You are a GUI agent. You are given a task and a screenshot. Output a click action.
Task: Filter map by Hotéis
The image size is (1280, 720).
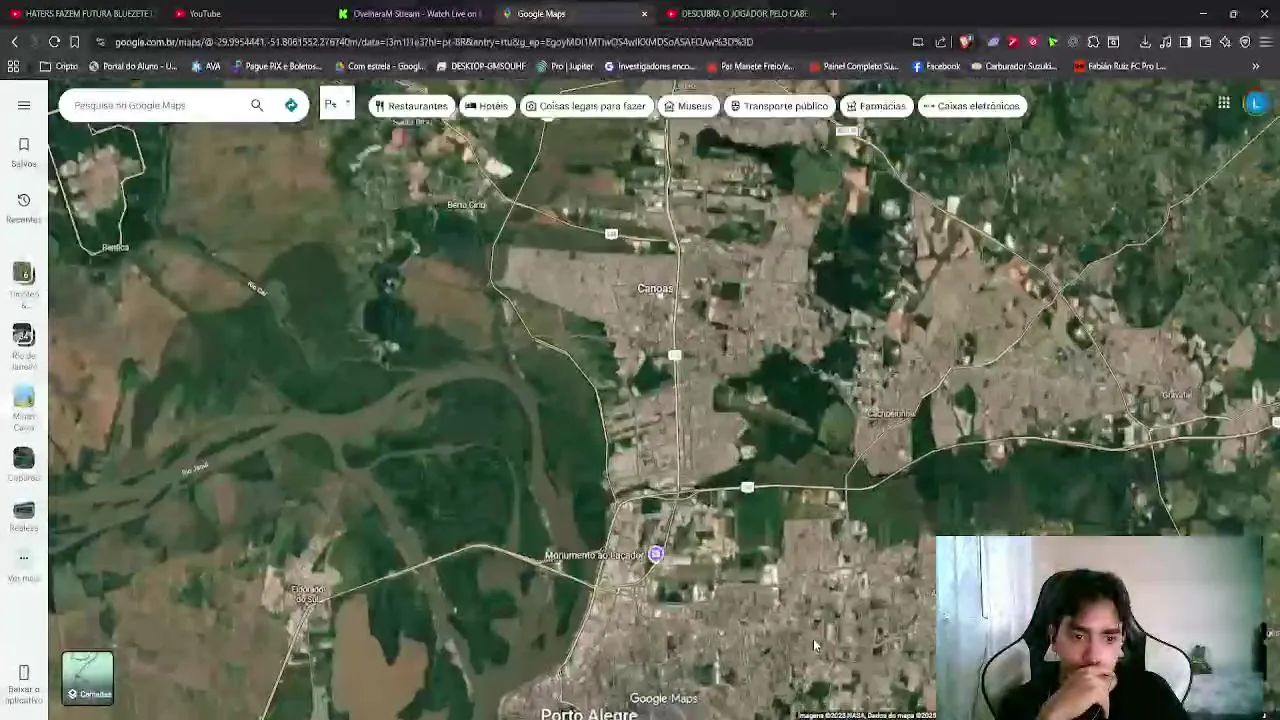[x=486, y=106]
